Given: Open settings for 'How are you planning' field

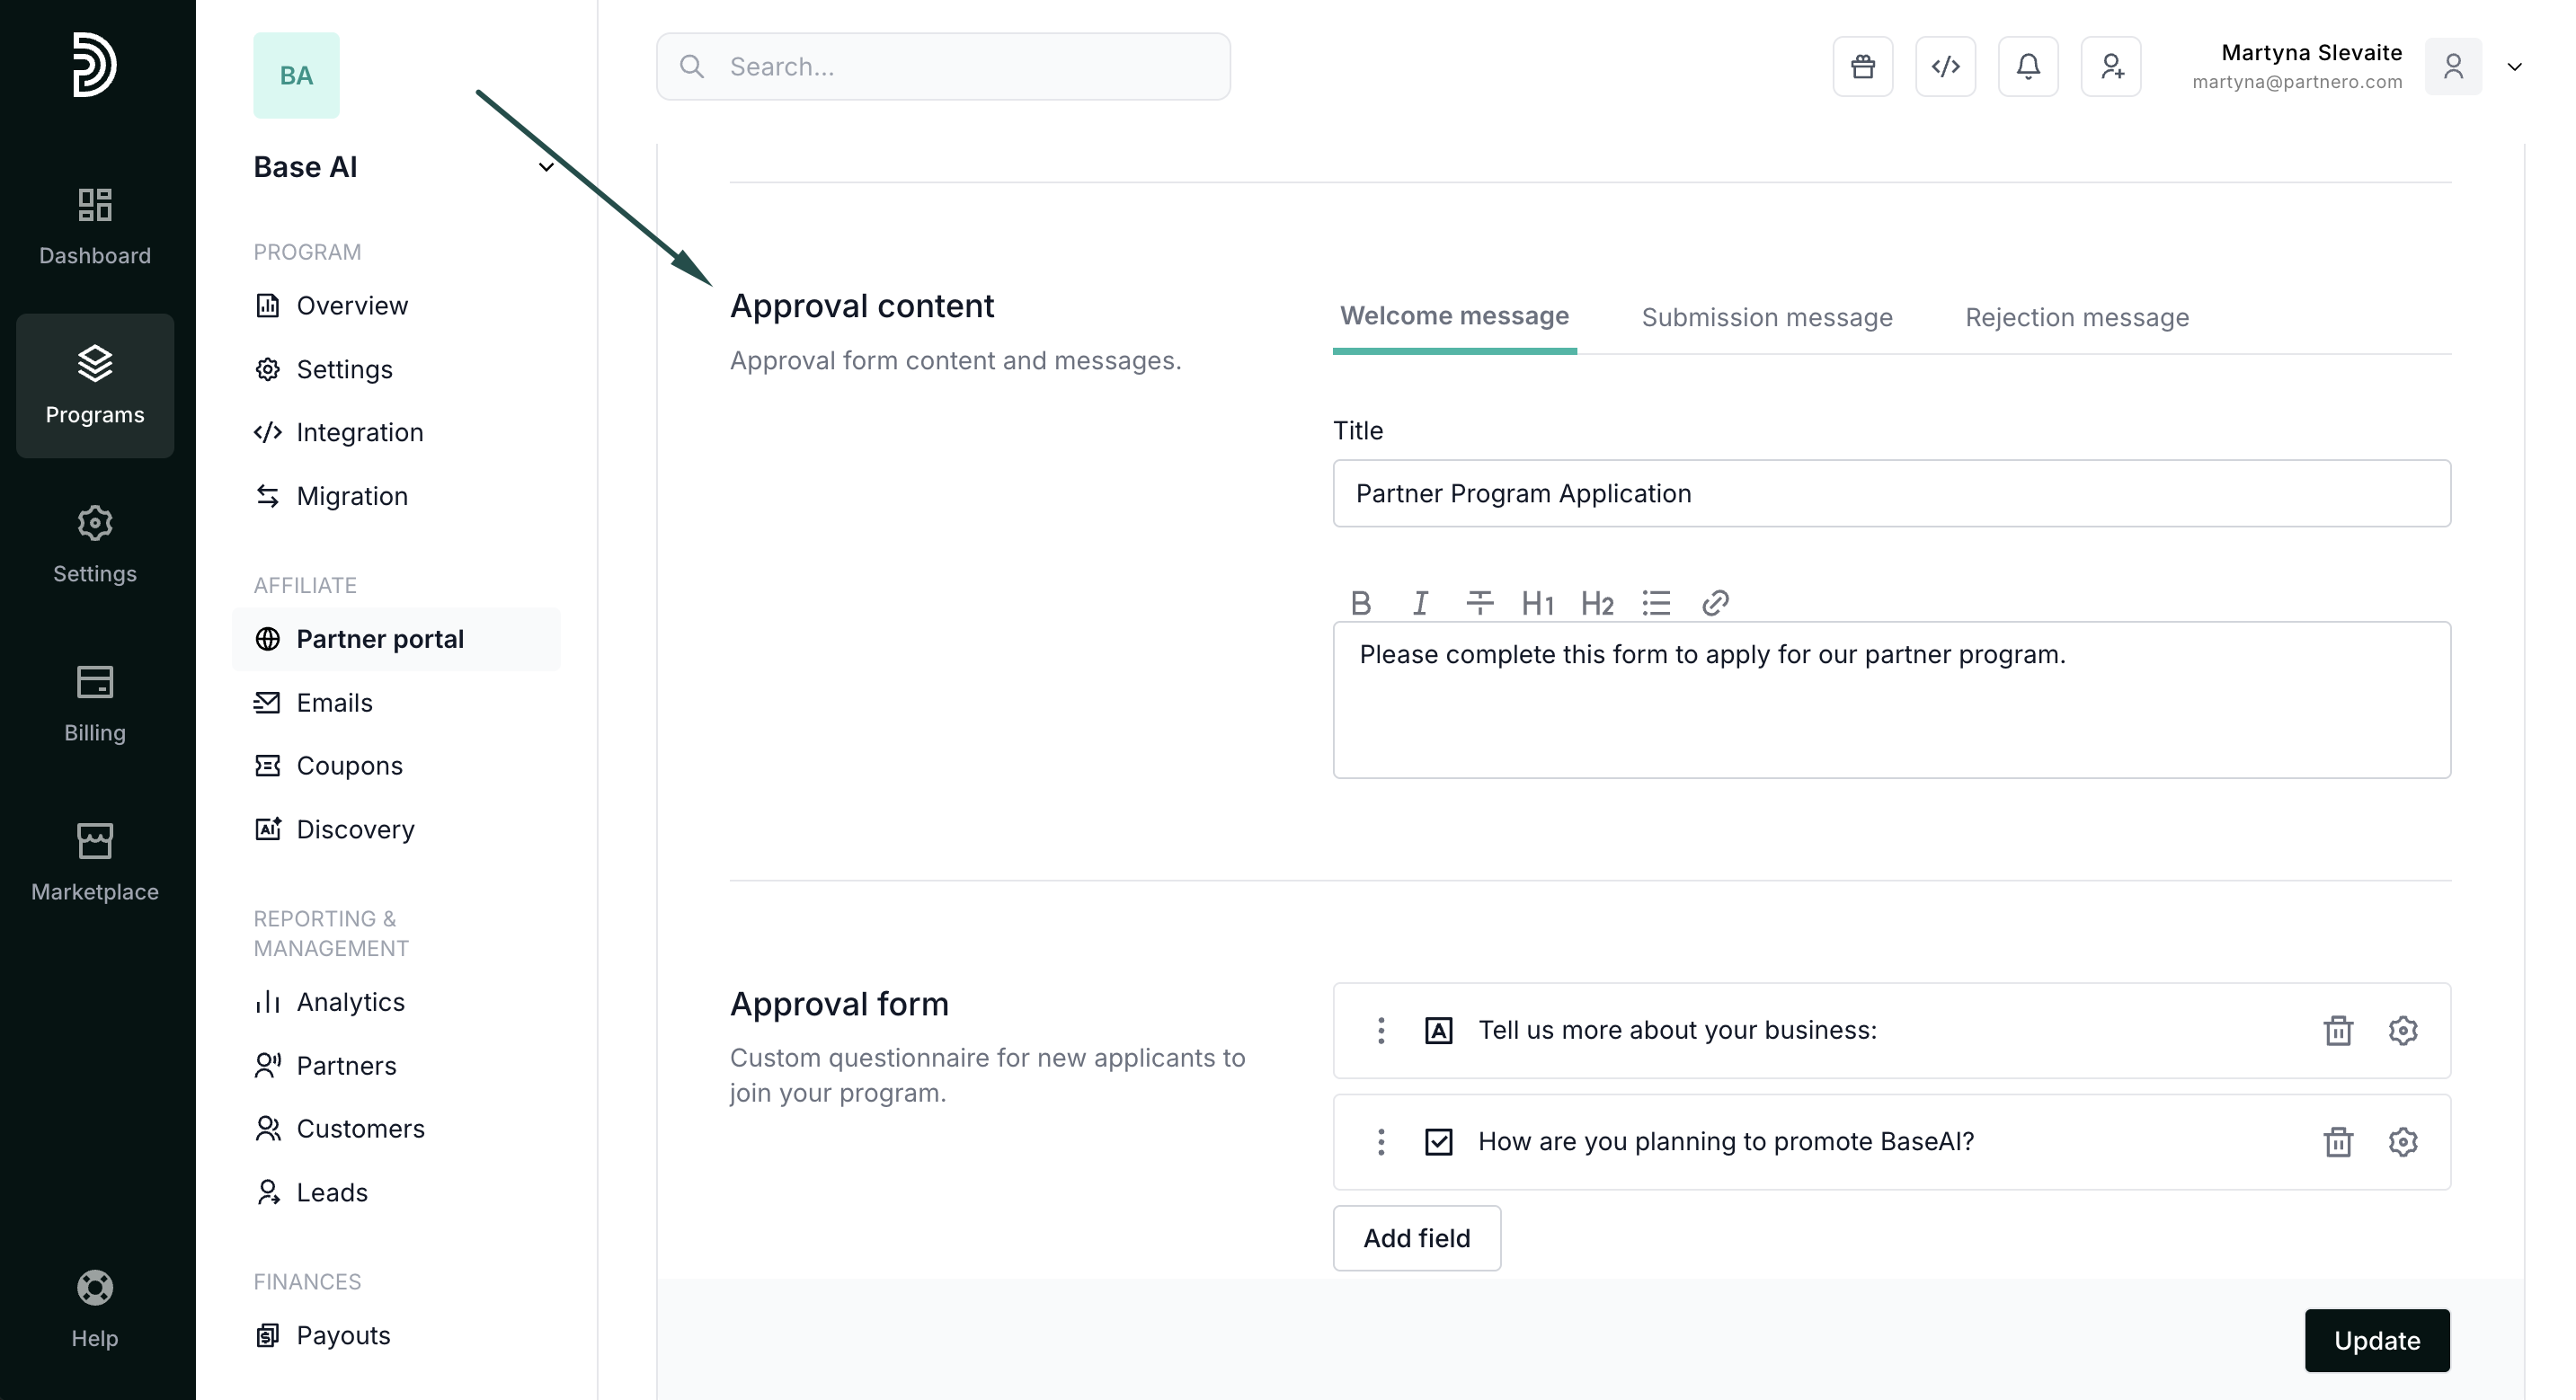Looking at the screenshot, I should 2402,1142.
